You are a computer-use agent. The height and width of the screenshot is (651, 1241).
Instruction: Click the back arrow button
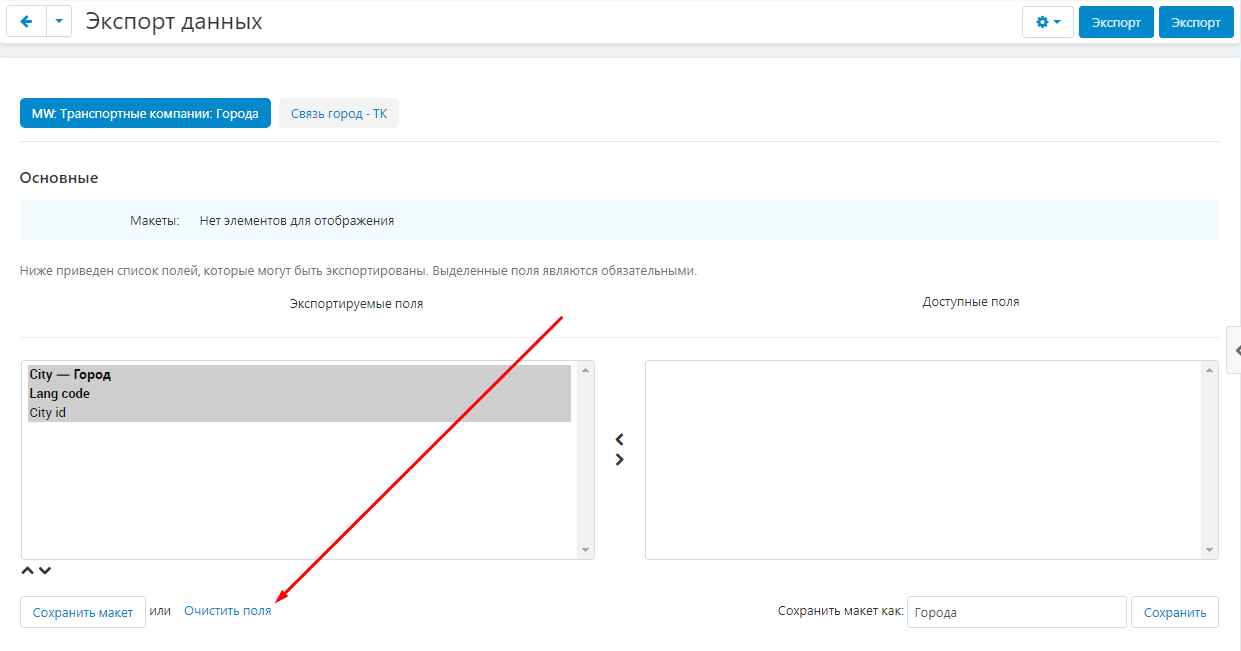(26, 22)
